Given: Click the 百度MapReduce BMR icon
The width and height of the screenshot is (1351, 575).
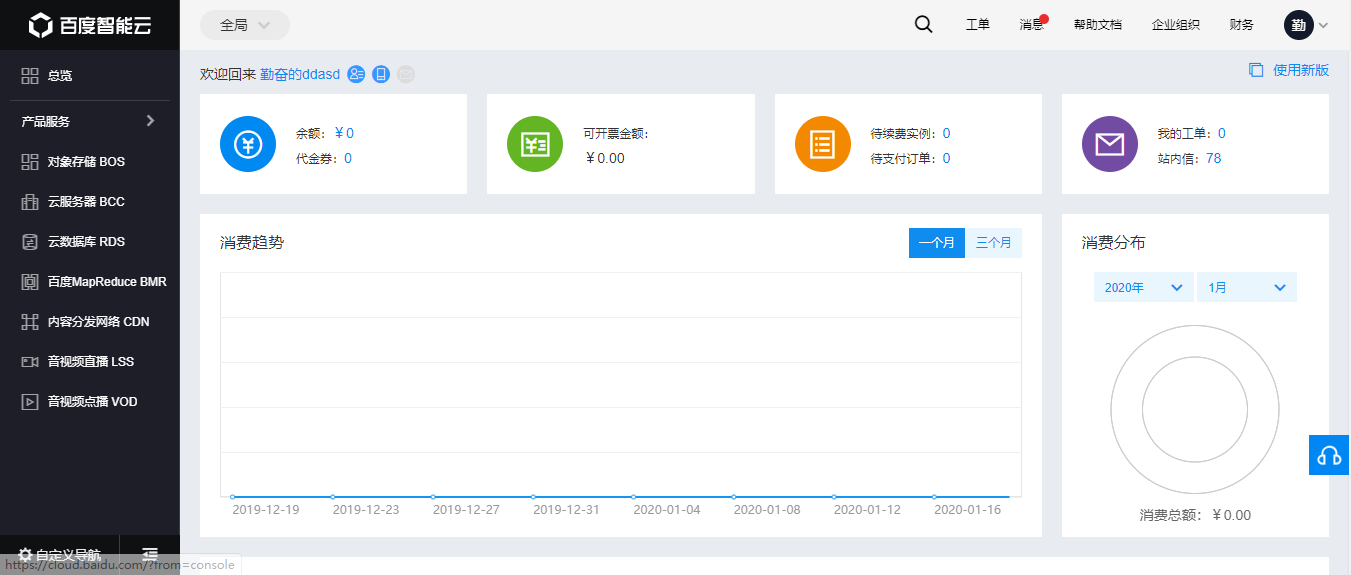Looking at the screenshot, I should [x=30, y=281].
